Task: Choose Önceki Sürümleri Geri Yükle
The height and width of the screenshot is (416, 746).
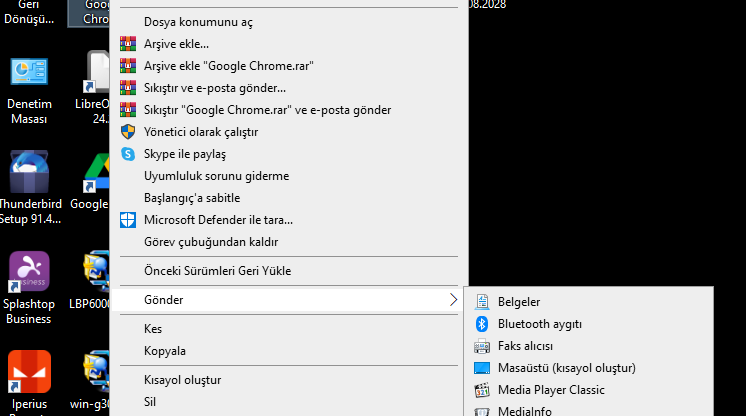Action: point(289,271)
